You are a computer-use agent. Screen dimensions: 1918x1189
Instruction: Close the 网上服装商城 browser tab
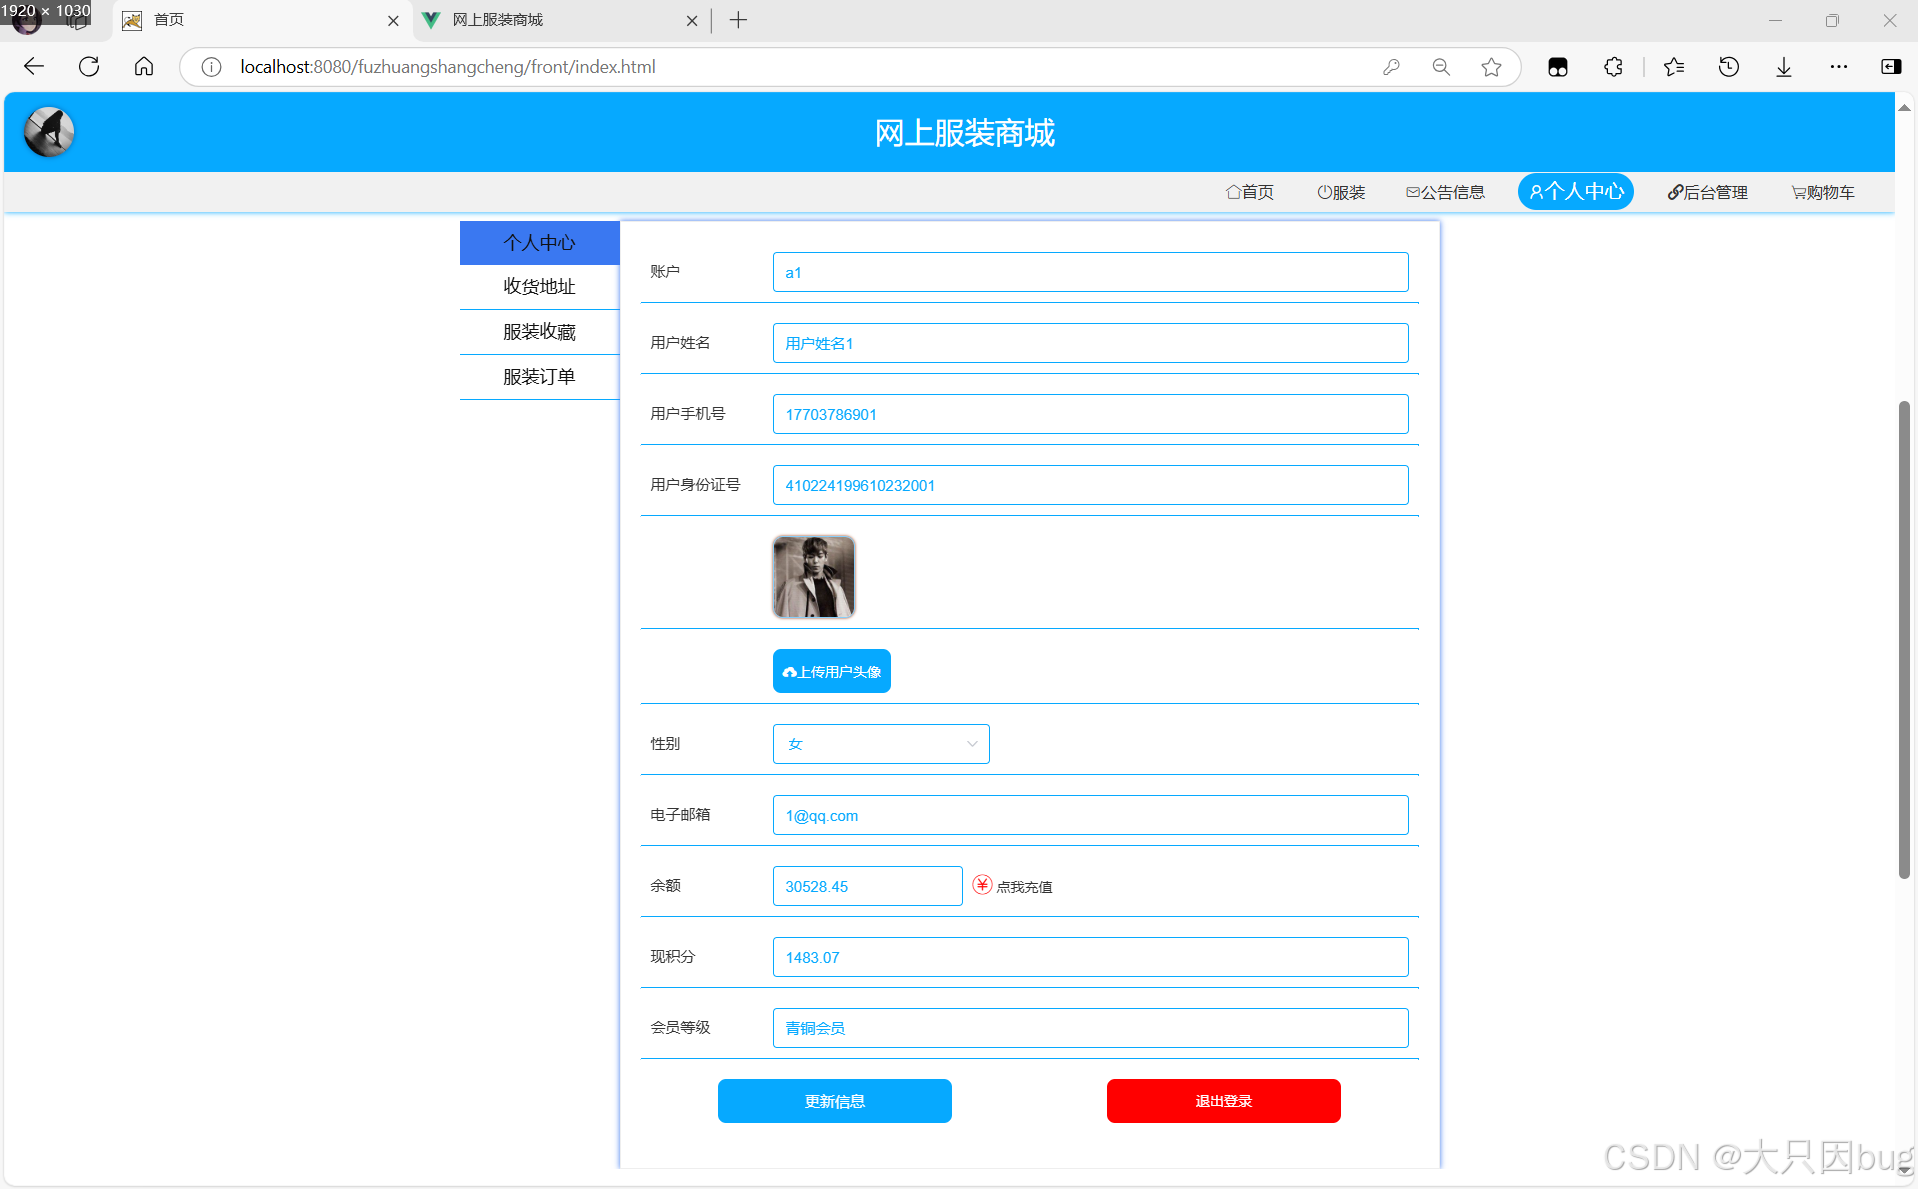tap(692, 20)
